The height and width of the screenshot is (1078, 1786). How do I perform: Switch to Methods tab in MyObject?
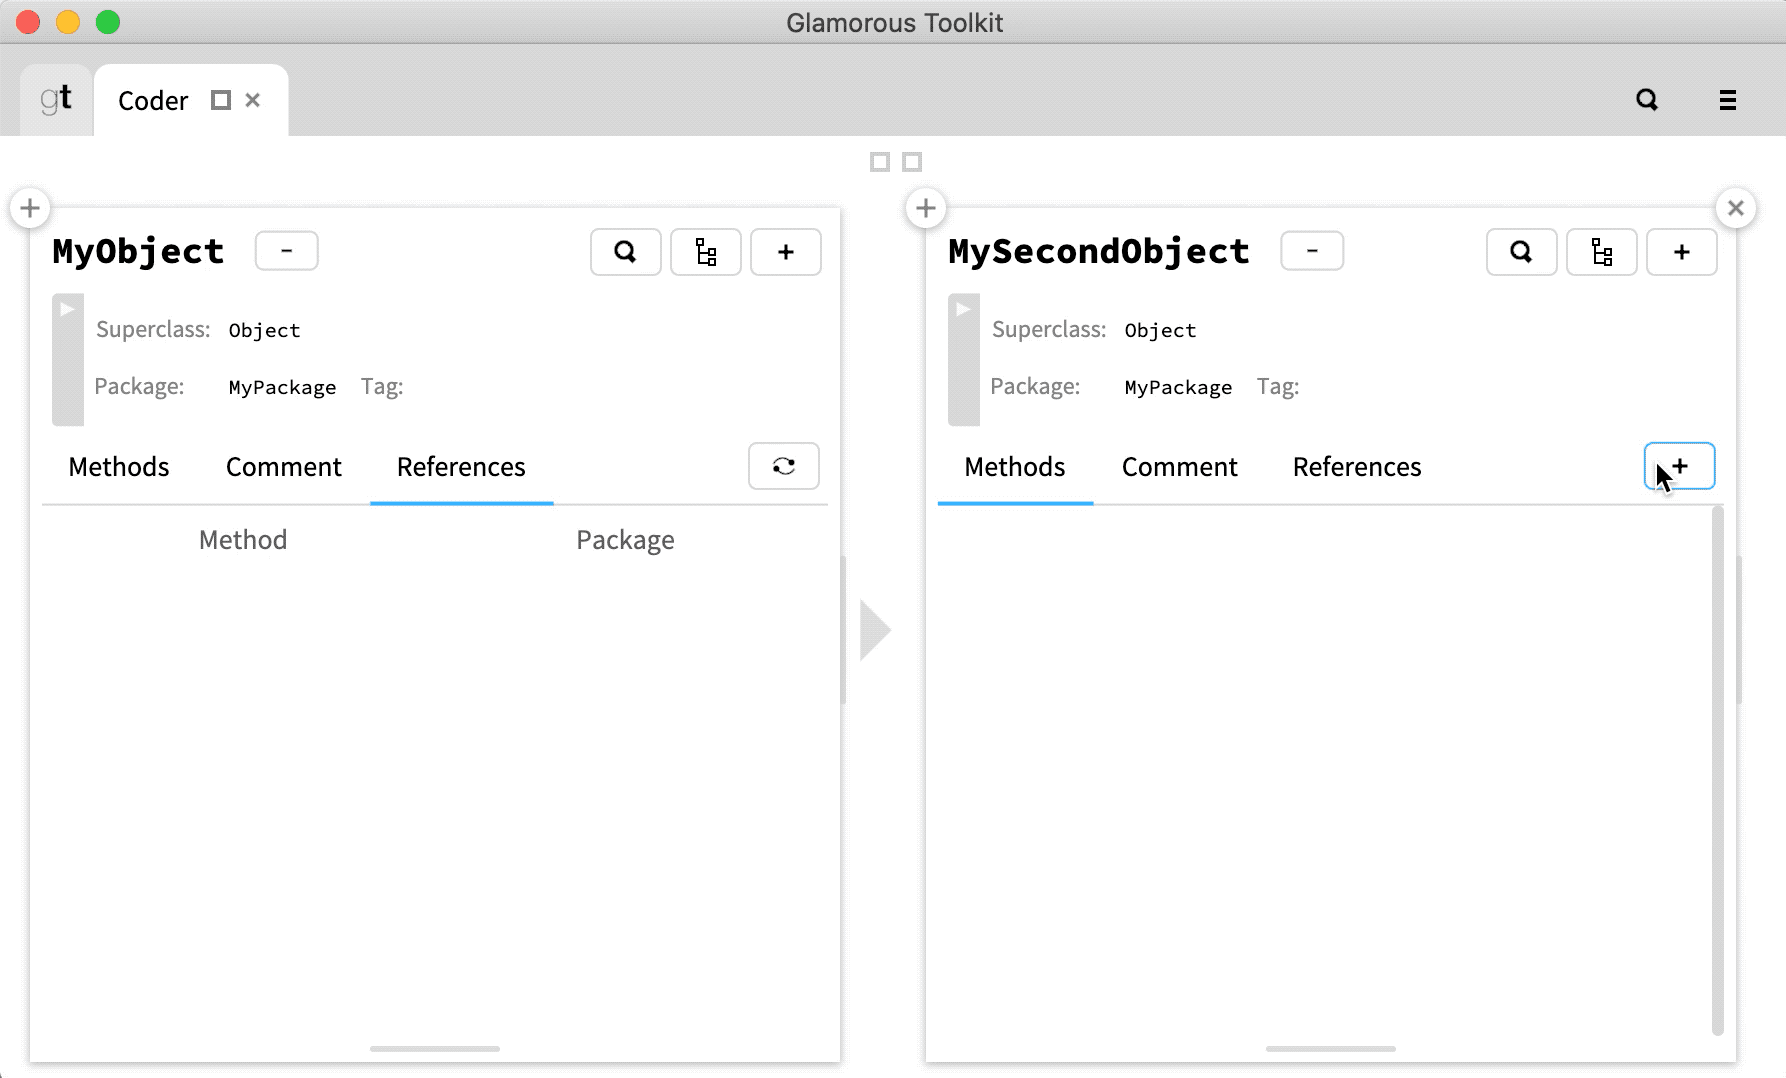119,467
